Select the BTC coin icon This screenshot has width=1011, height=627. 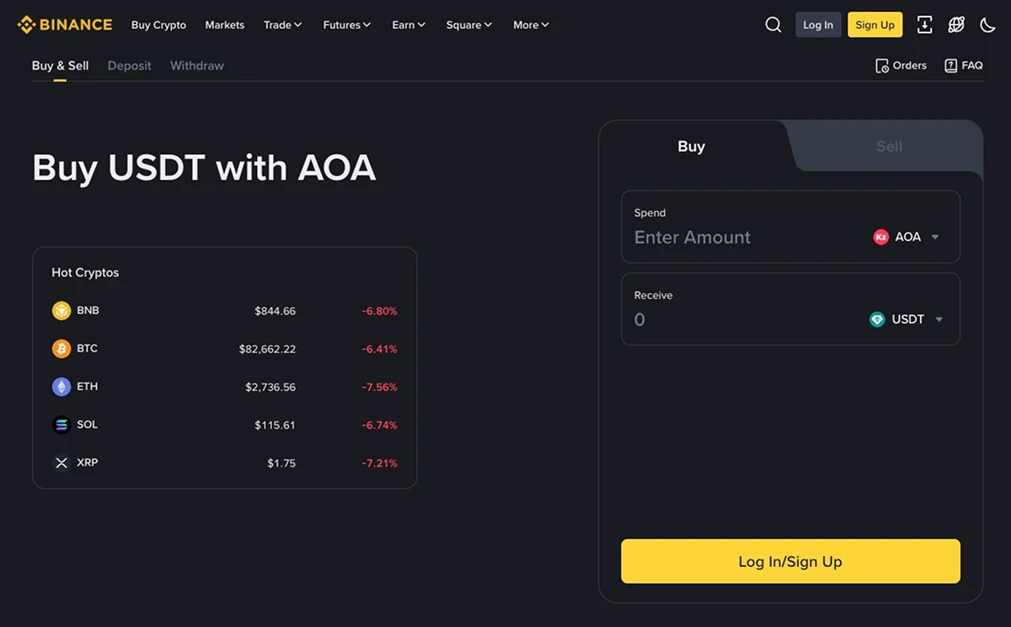(61, 348)
